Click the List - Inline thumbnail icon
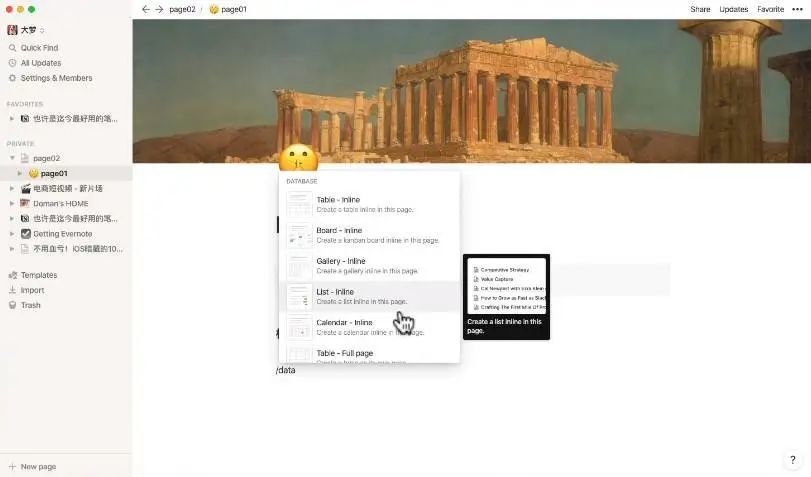Image resolution: width=811 pixels, height=477 pixels. coord(299,296)
